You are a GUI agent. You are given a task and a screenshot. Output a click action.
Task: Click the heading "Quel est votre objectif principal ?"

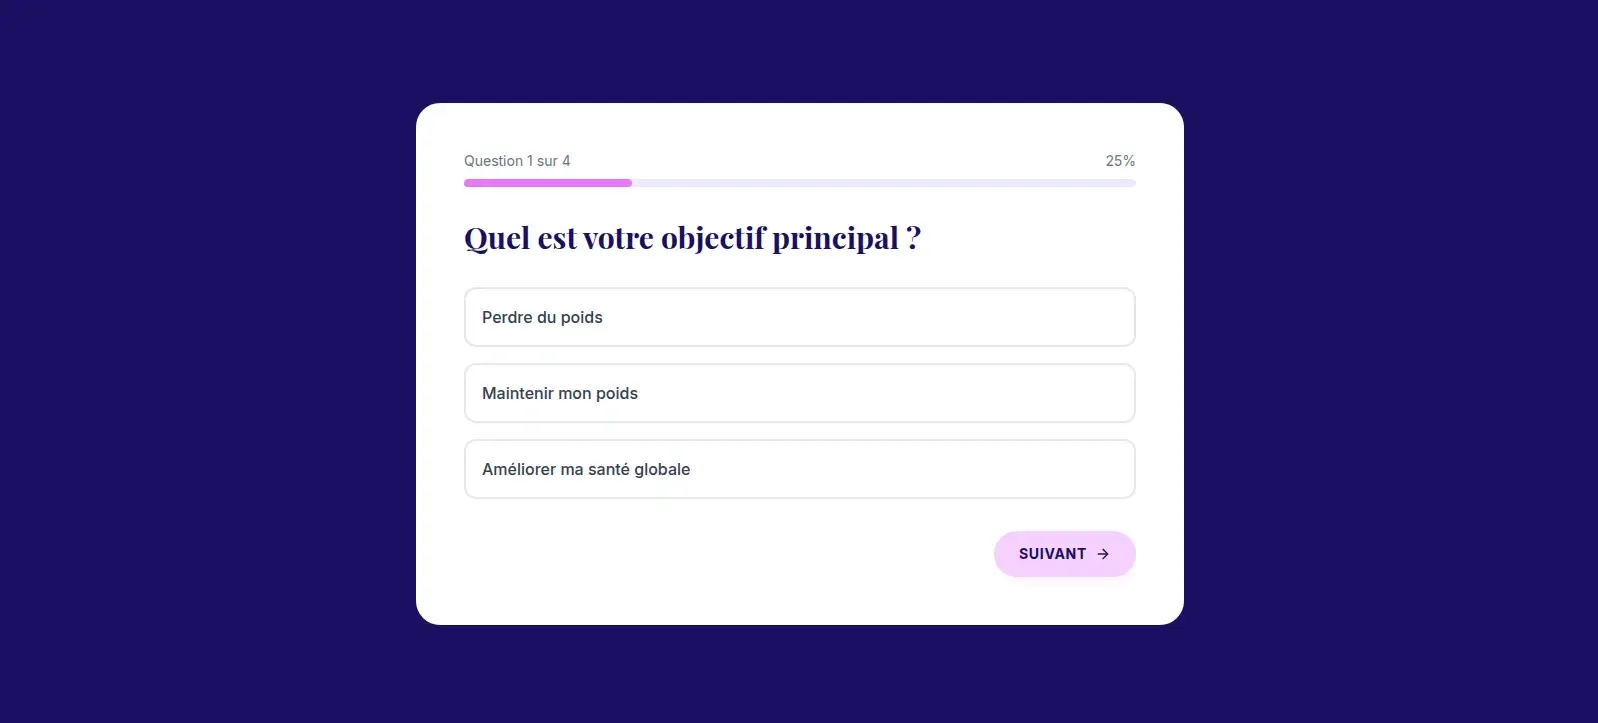[692, 238]
